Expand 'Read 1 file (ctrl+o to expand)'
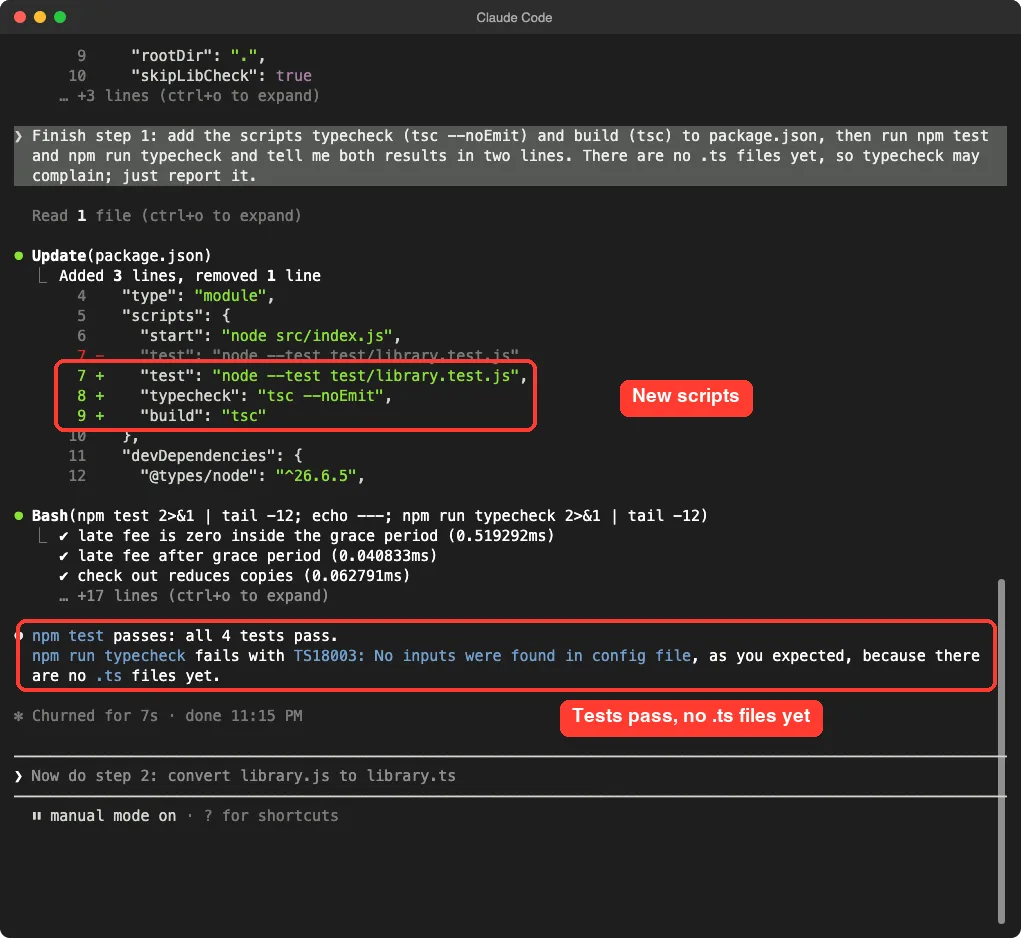Screen dimensions: 1021x938 (167, 215)
